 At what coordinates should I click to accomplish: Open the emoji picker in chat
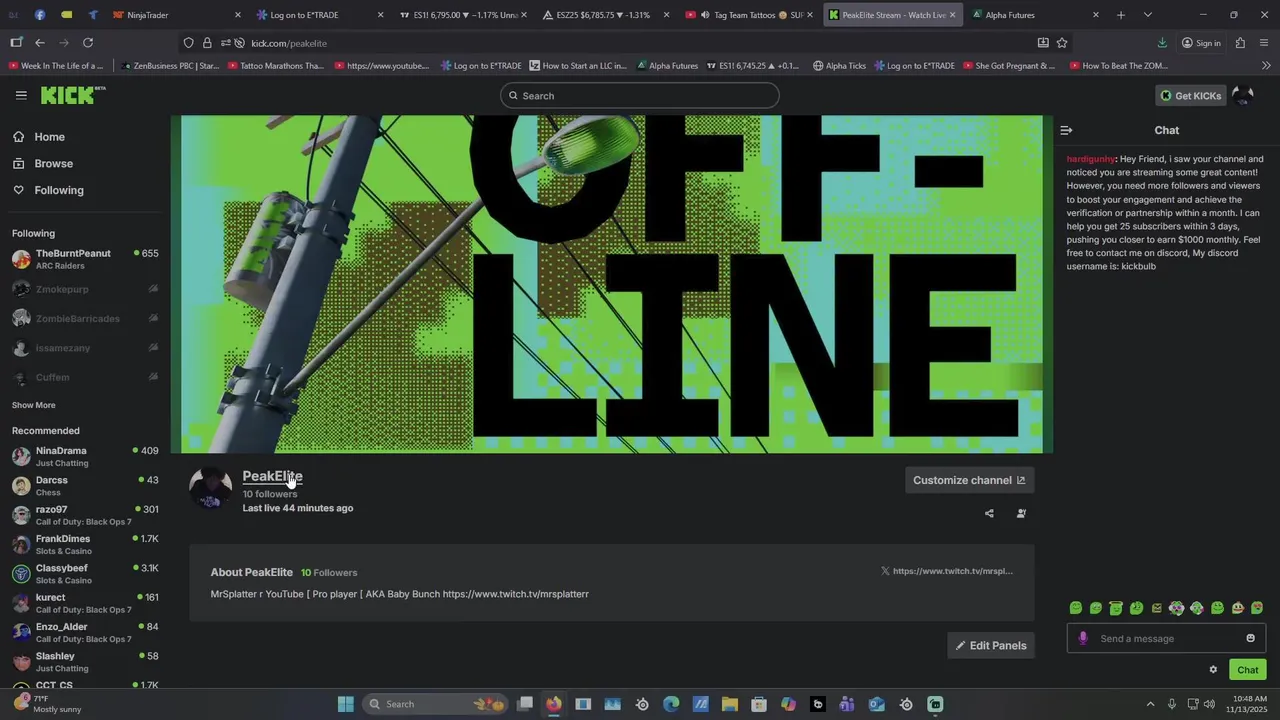coord(1250,638)
